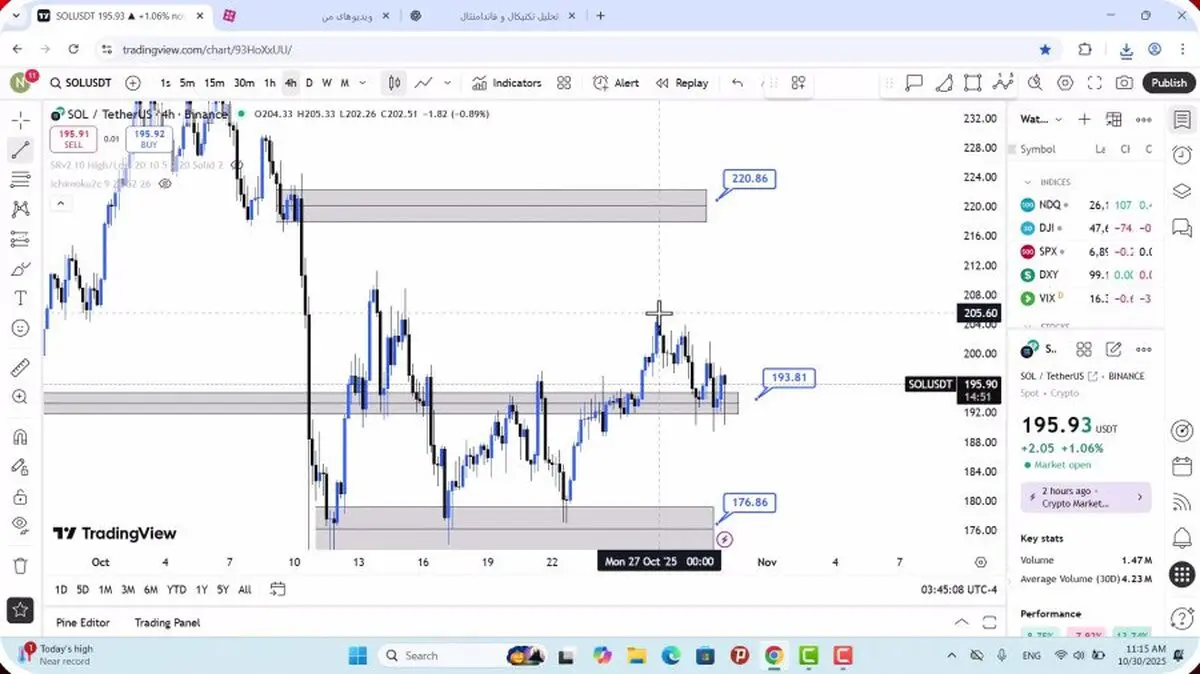
Task: Expand the Crypto Market news item
Action: [x=1086, y=497]
